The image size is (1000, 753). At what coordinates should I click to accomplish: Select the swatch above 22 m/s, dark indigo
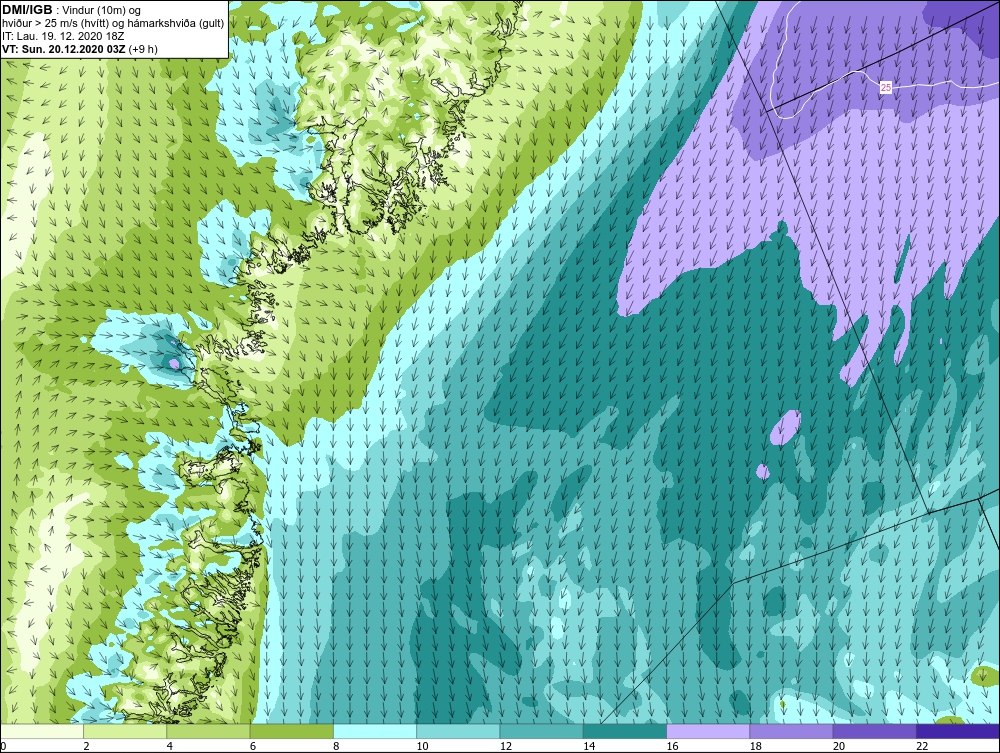tap(958, 731)
